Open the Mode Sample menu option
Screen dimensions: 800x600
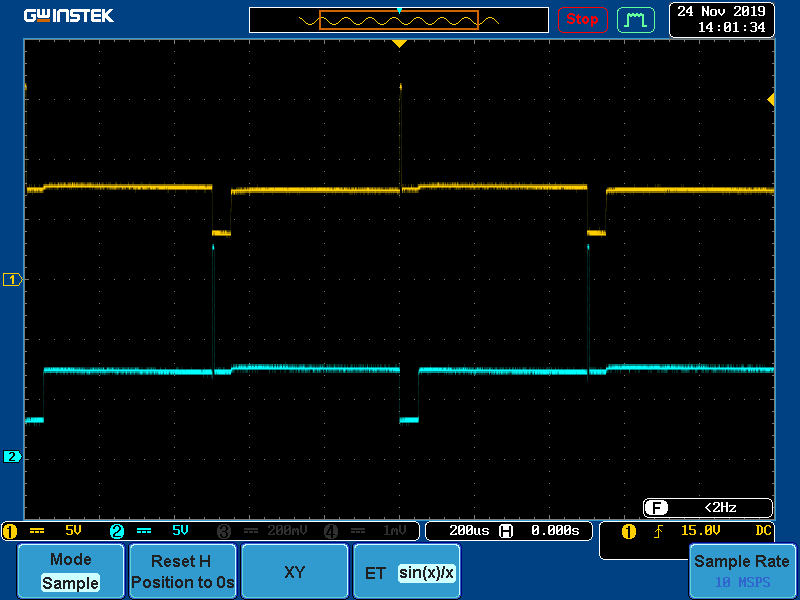click(70, 571)
